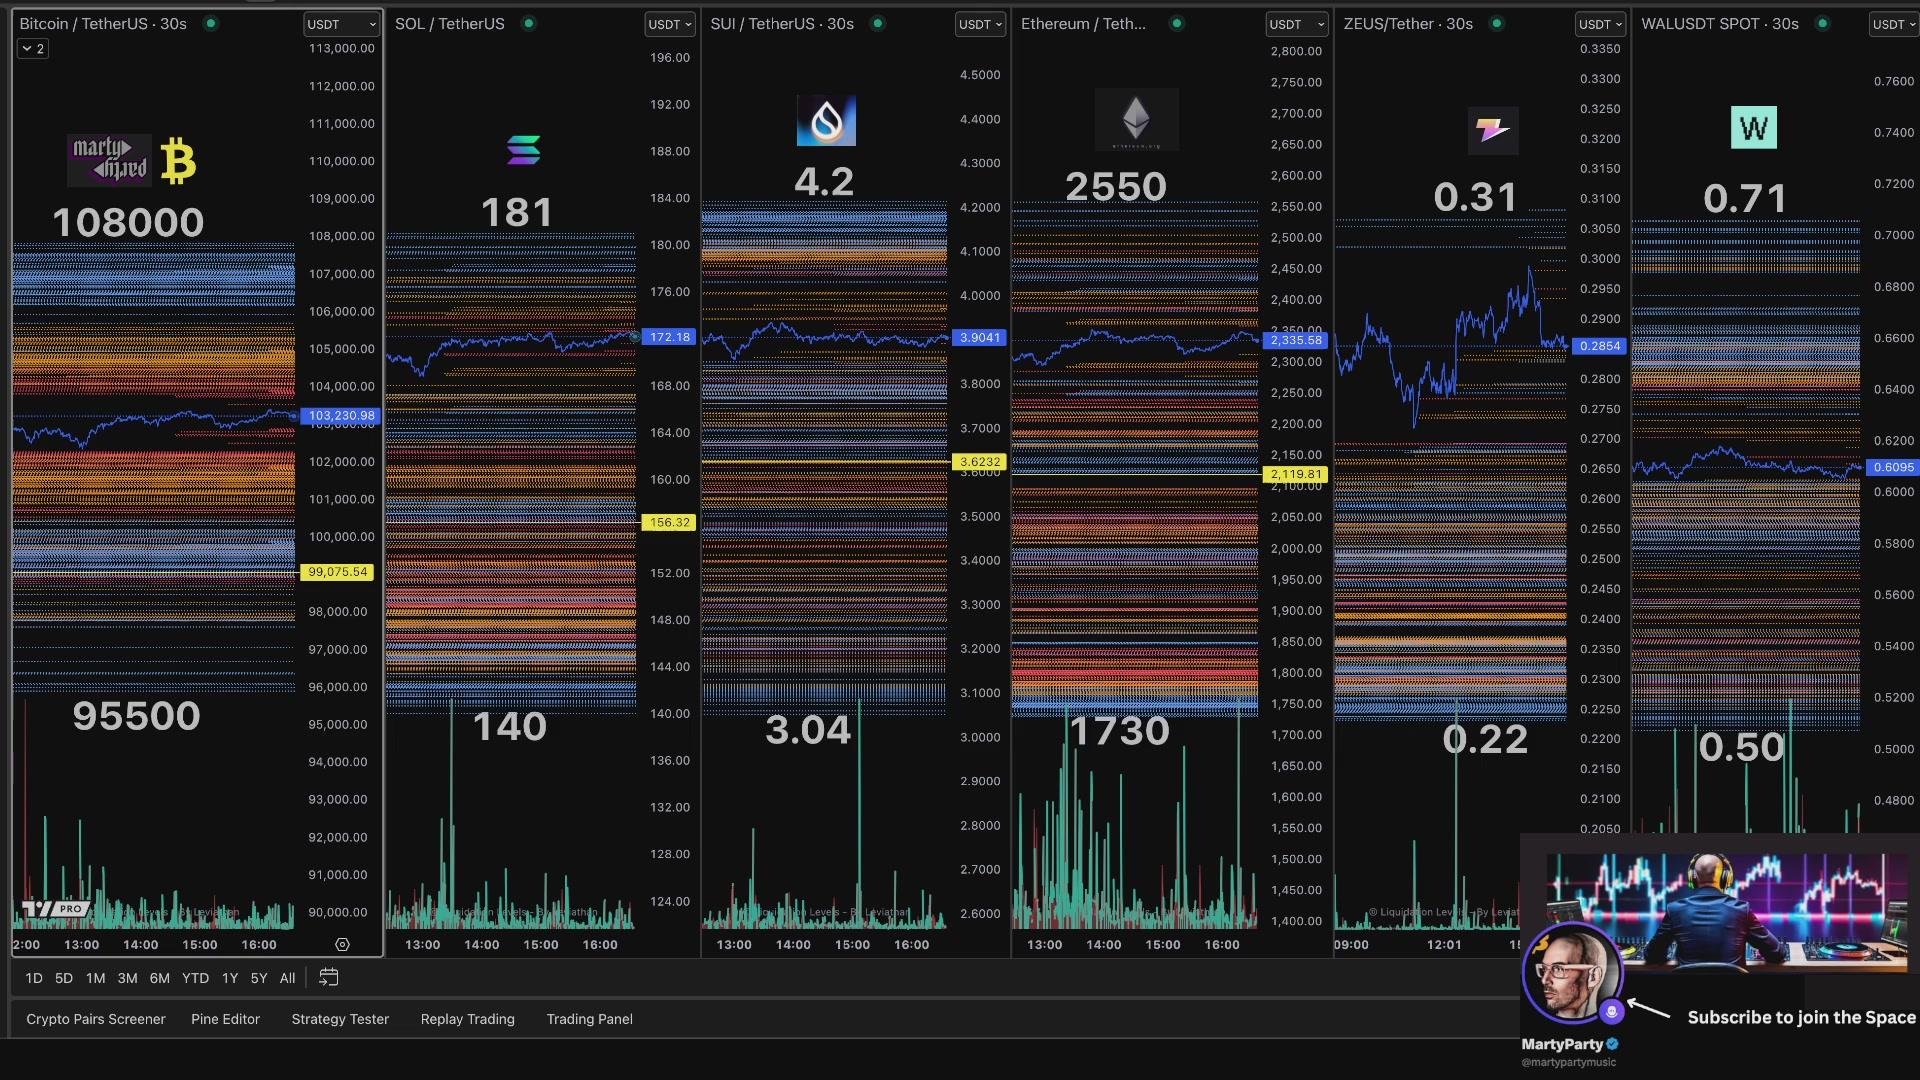Screen dimensions: 1920x1080
Task: Click the Solana logo on SOL chart
Action: pyautogui.click(x=523, y=150)
